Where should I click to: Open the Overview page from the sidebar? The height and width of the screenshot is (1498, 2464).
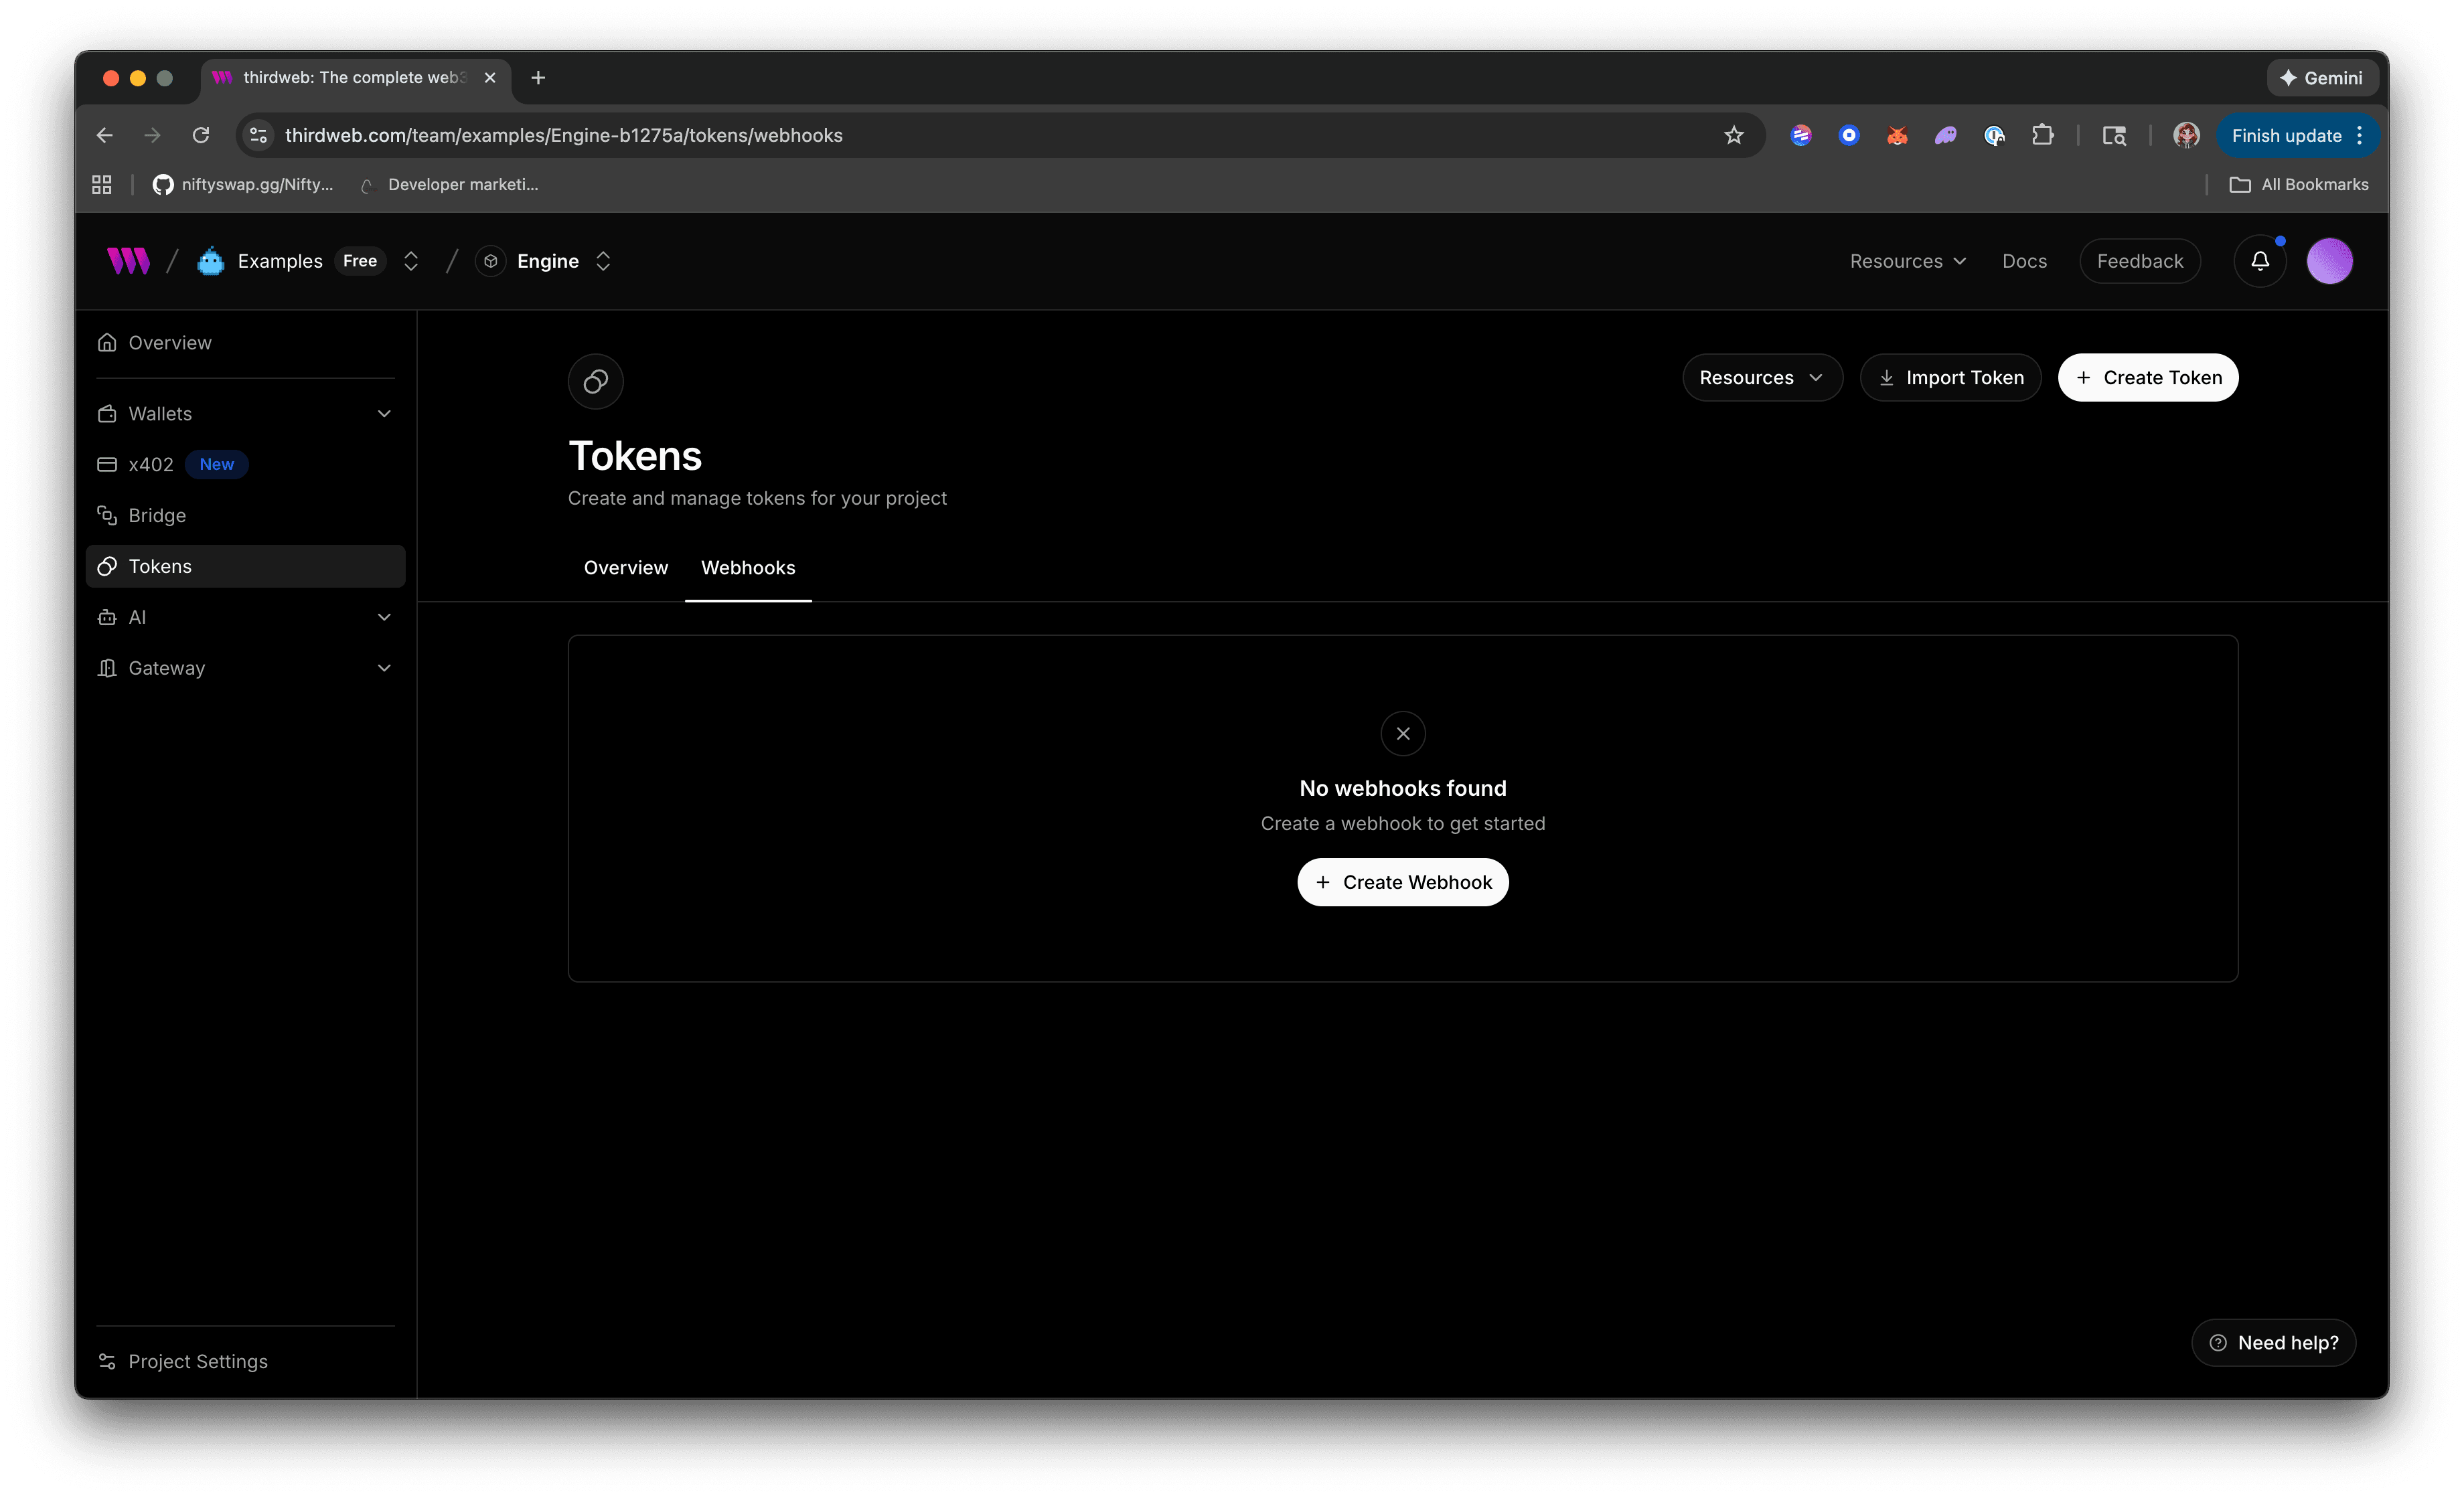(x=170, y=342)
